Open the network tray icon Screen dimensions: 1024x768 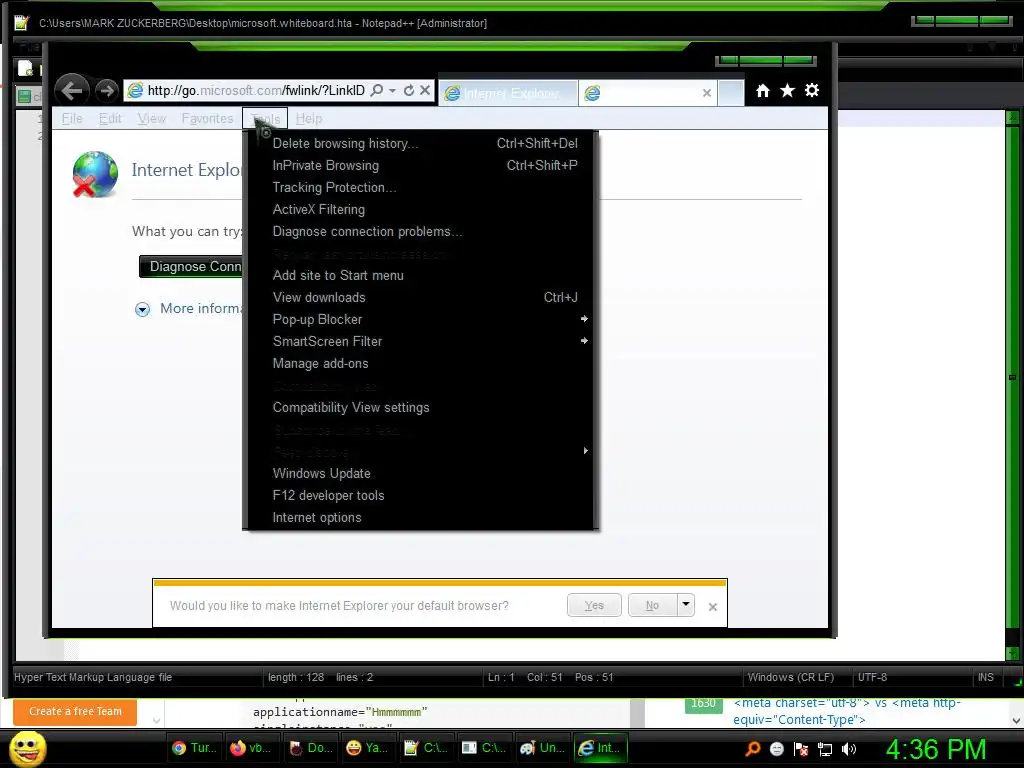click(x=825, y=749)
